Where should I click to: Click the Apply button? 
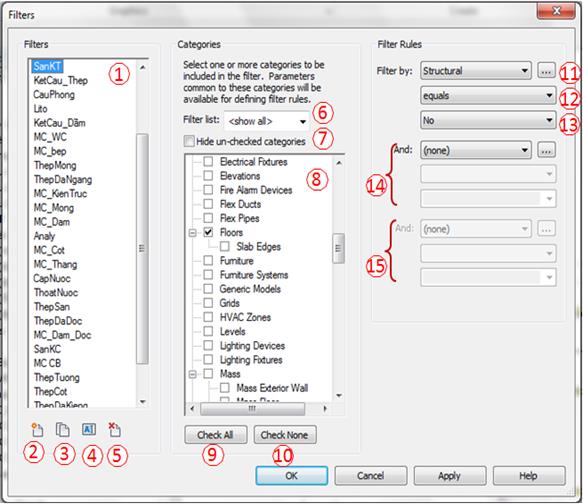(x=450, y=476)
